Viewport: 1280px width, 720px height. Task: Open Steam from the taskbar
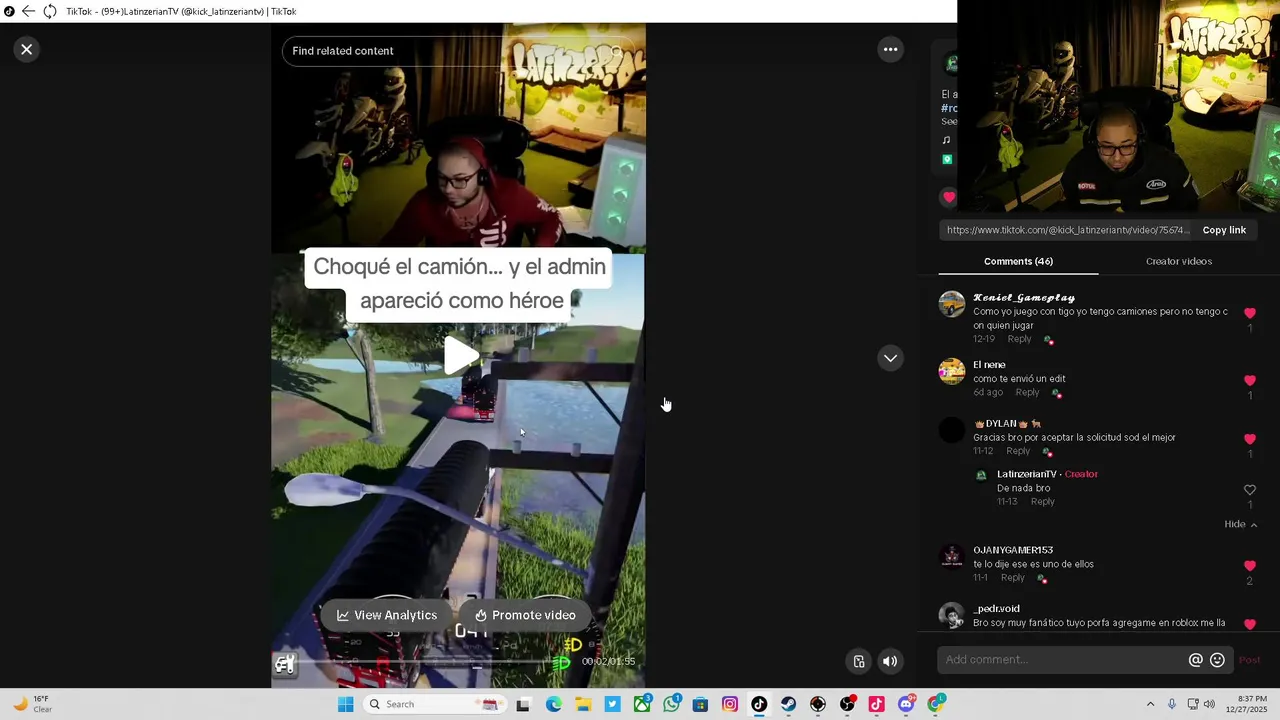pyautogui.click(x=789, y=704)
